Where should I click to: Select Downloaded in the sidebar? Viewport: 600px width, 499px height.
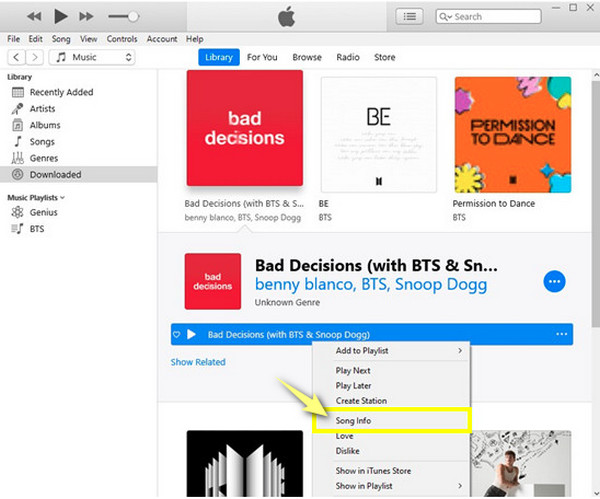(x=78, y=174)
